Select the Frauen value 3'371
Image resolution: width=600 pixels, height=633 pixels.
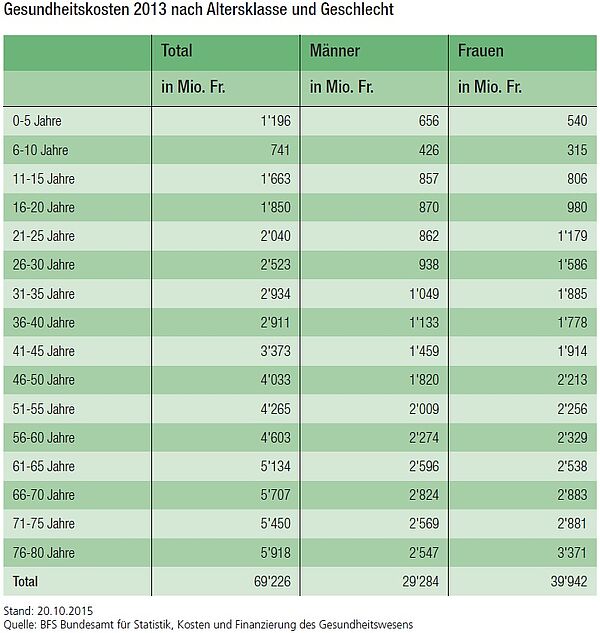pos(570,552)
